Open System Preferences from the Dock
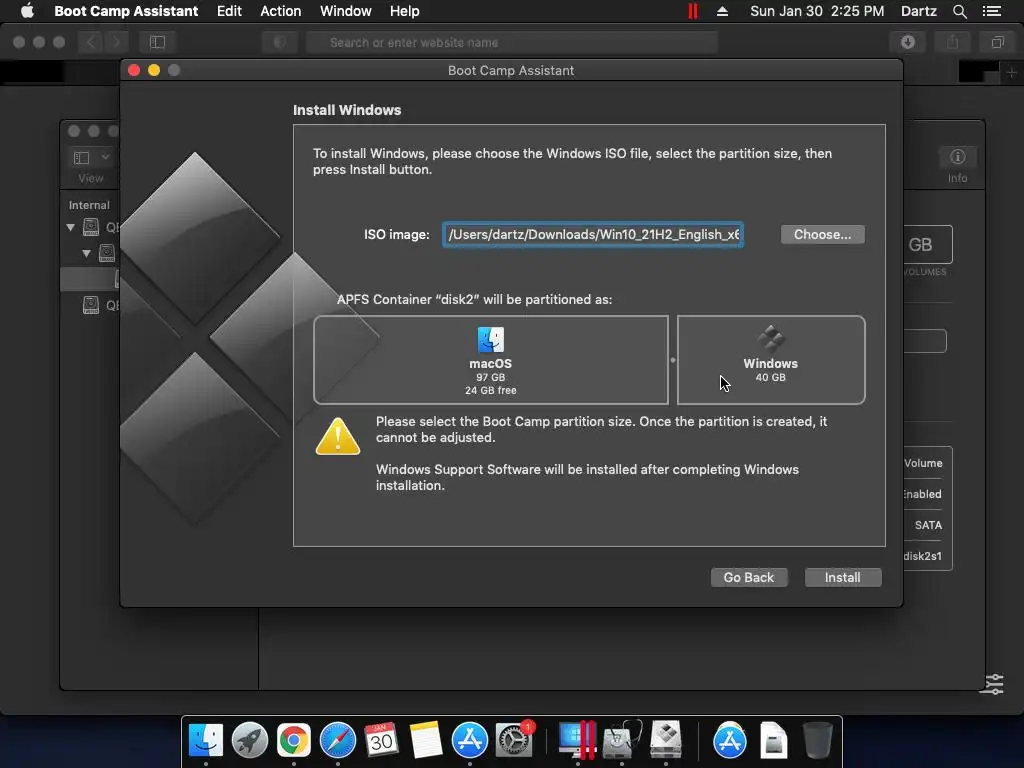 [x=514, y=740]
